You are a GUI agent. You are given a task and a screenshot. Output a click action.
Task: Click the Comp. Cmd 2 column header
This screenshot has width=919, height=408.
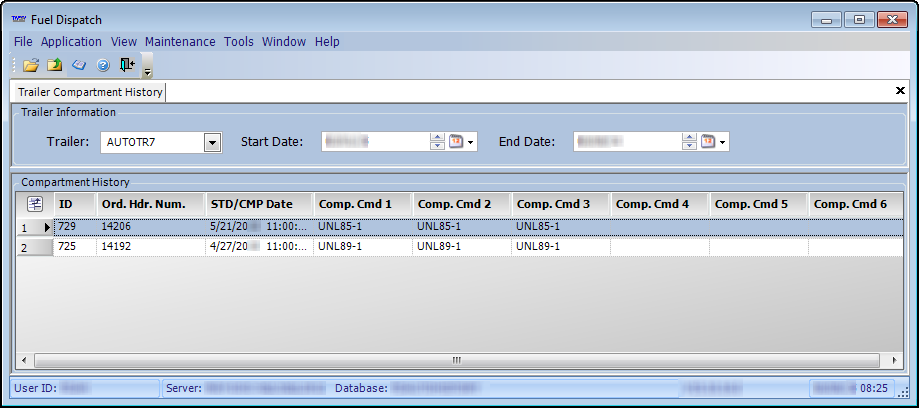(x=462, y=204)
